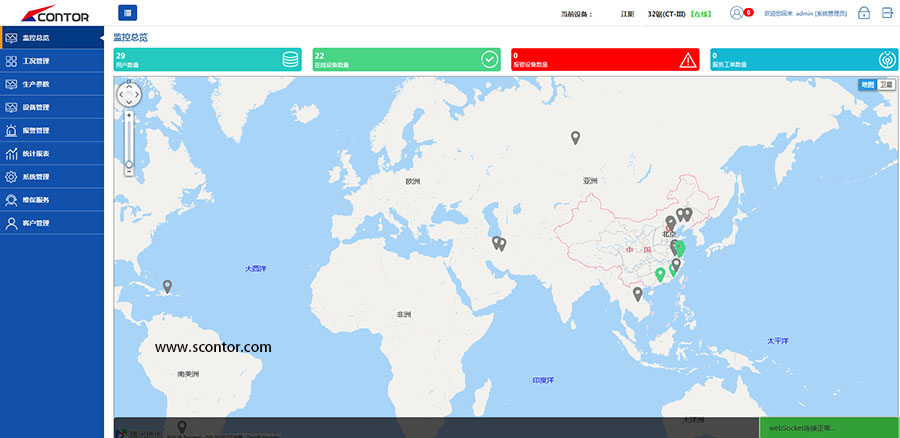Viewport: 900px width, 438px height.
Task: Click the user avatar icon in the header
Action: coord(736,13)
